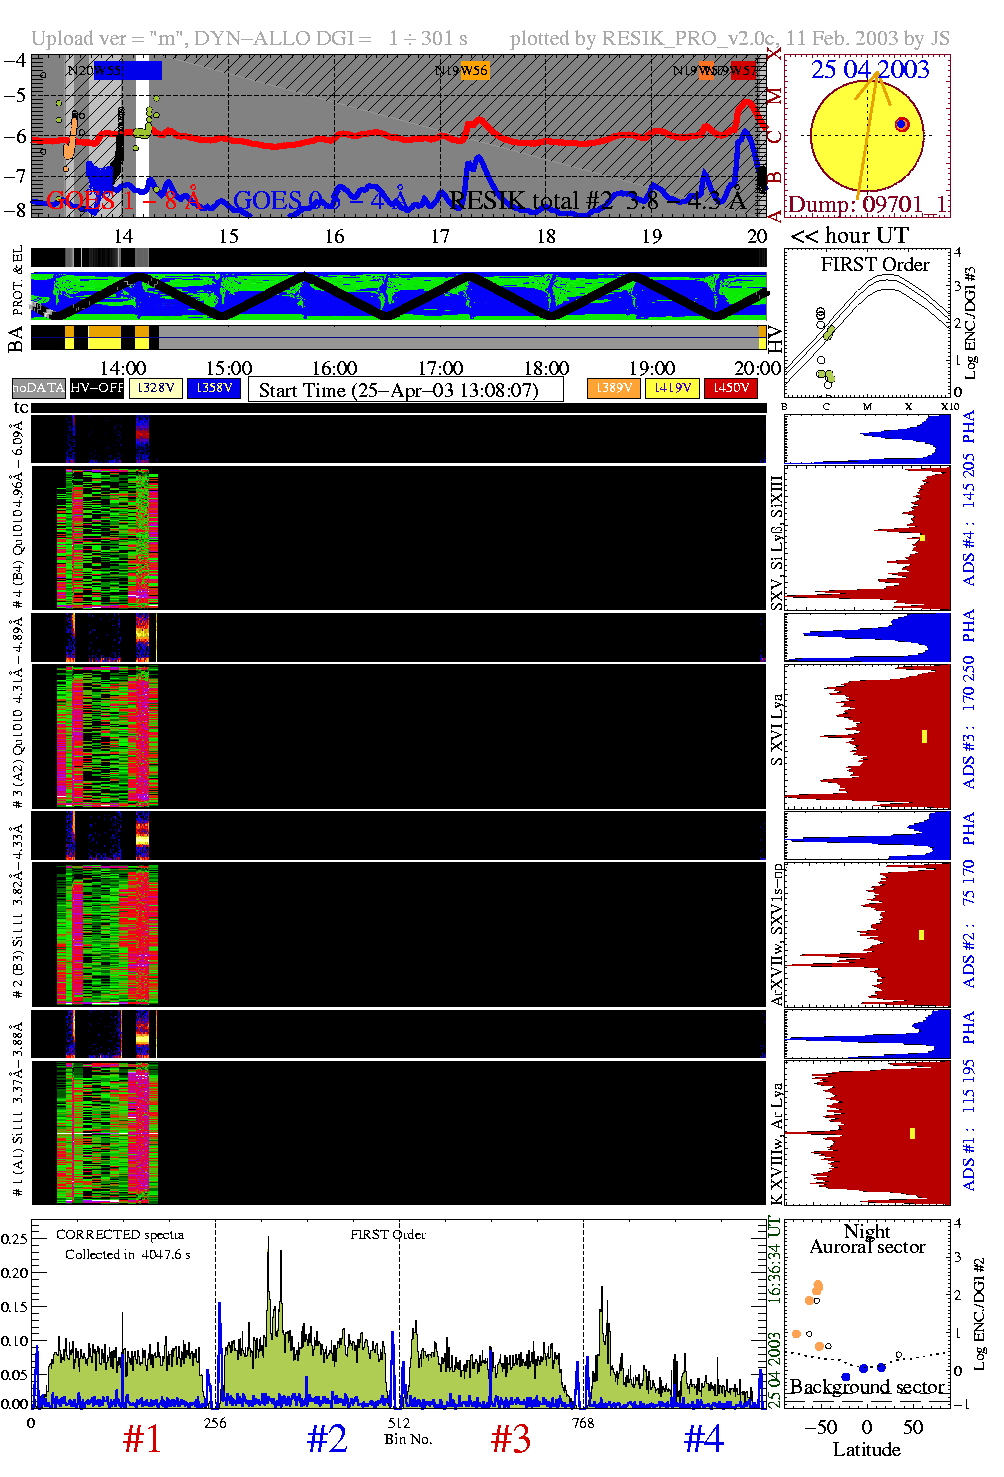Click the red #1 spectrum label
Screen dimensions: 1004x1477
[x=142, y=1439]
